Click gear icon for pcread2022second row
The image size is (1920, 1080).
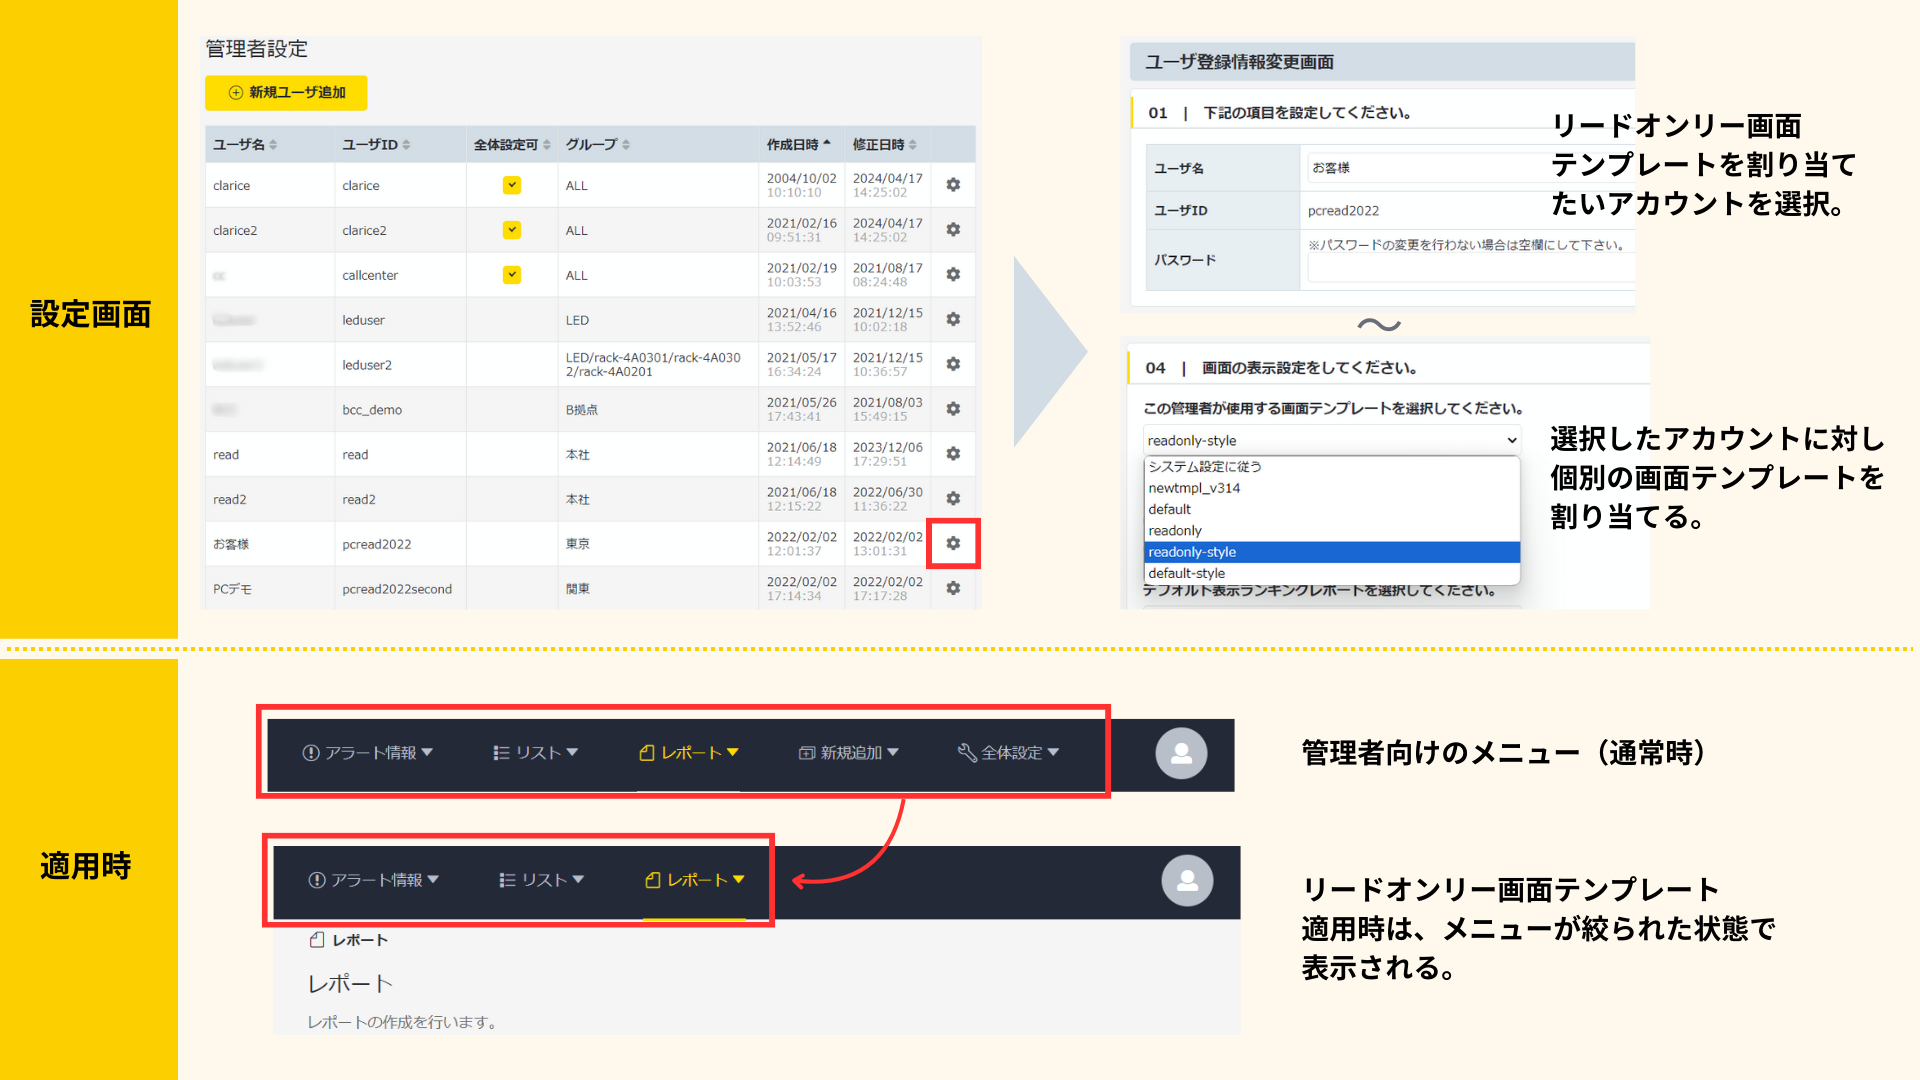point(953,588)
